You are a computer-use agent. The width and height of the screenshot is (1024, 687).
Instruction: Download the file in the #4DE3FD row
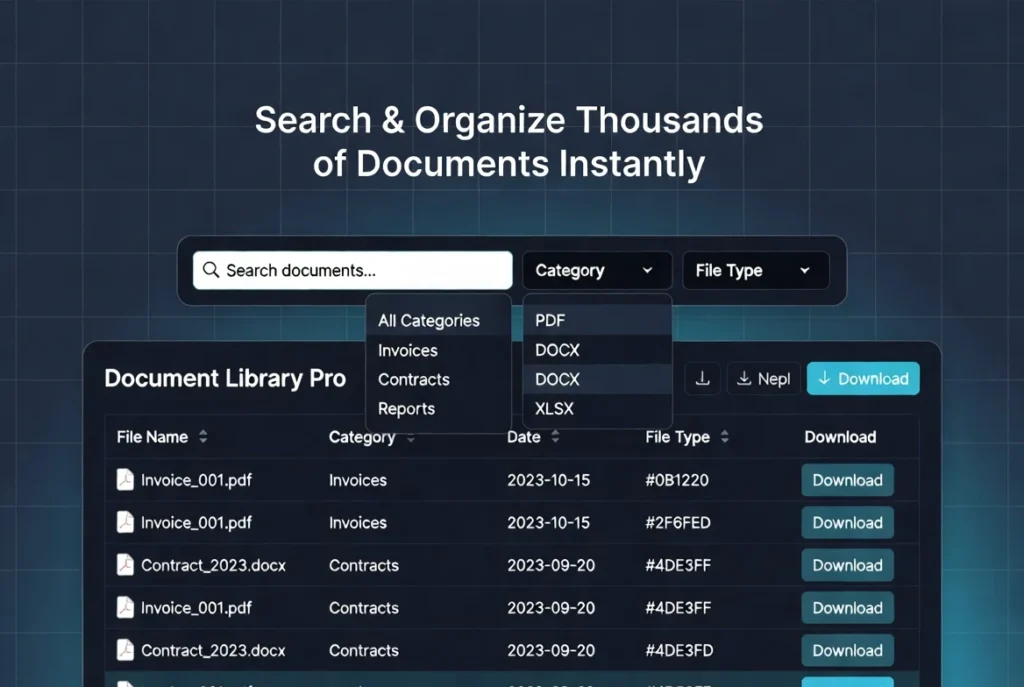[x=847, y=651]
